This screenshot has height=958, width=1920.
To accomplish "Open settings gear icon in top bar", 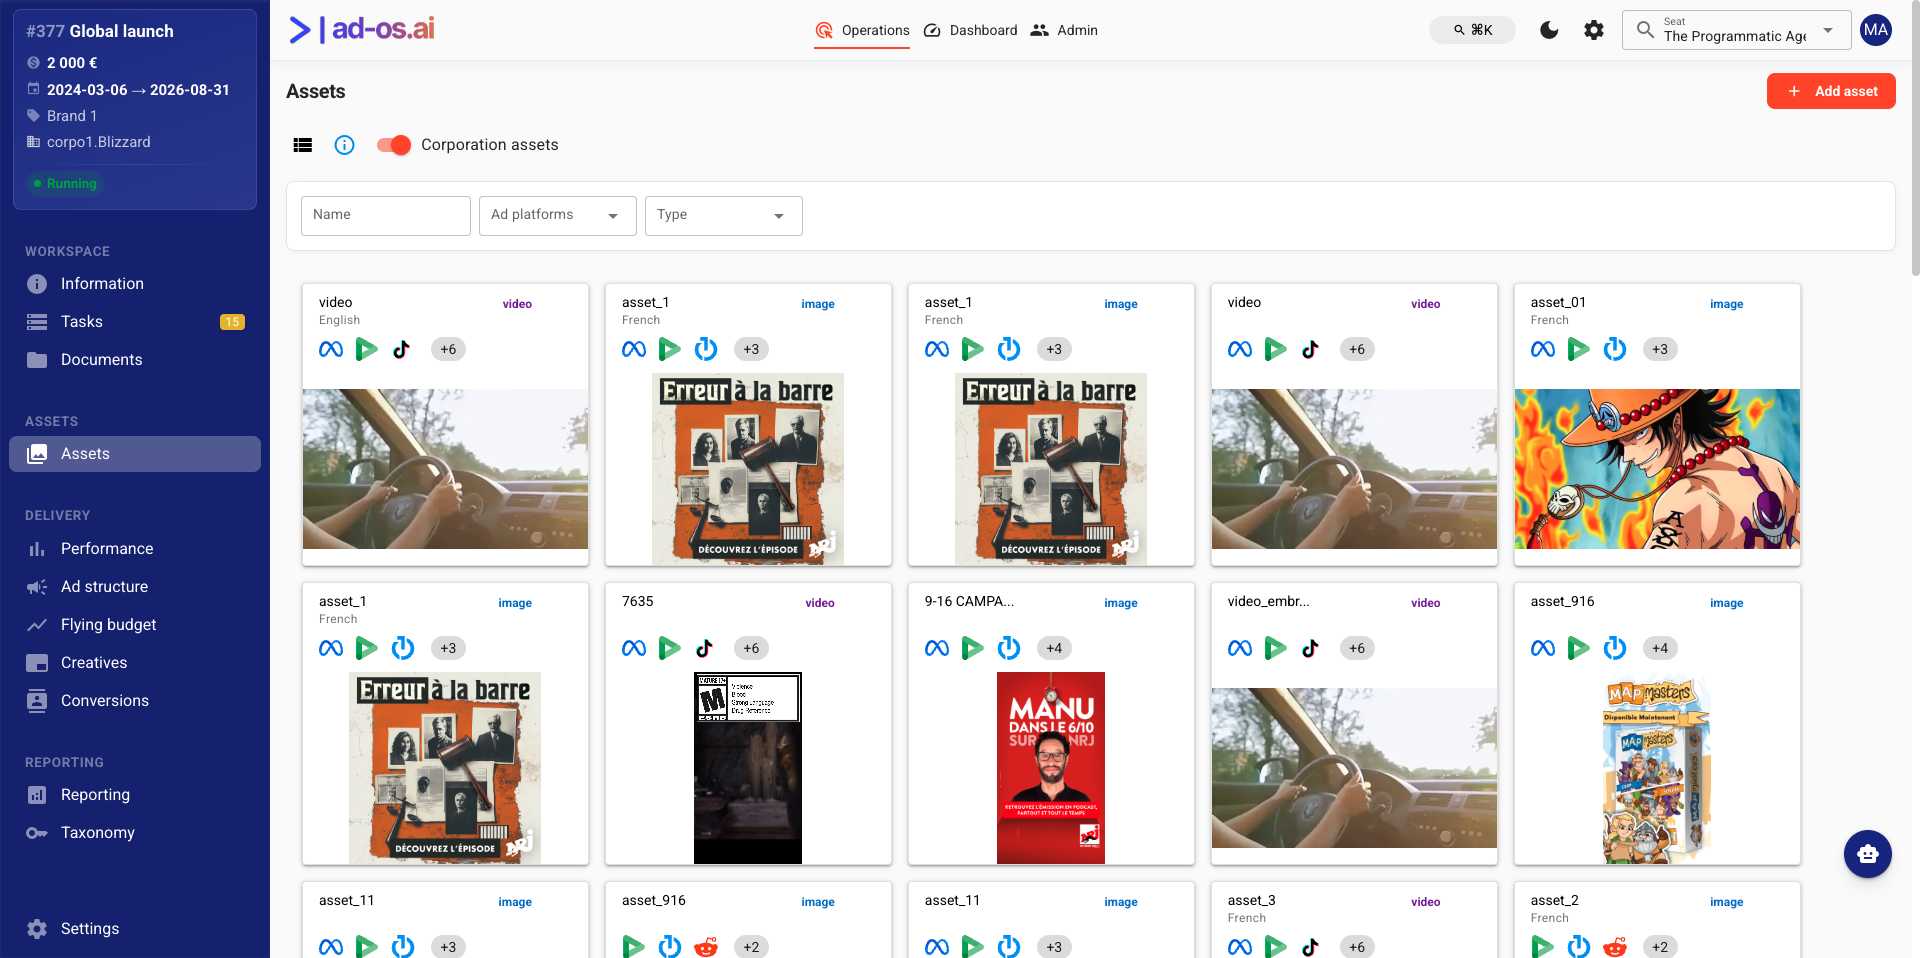I will click(x=1594, y=30).
